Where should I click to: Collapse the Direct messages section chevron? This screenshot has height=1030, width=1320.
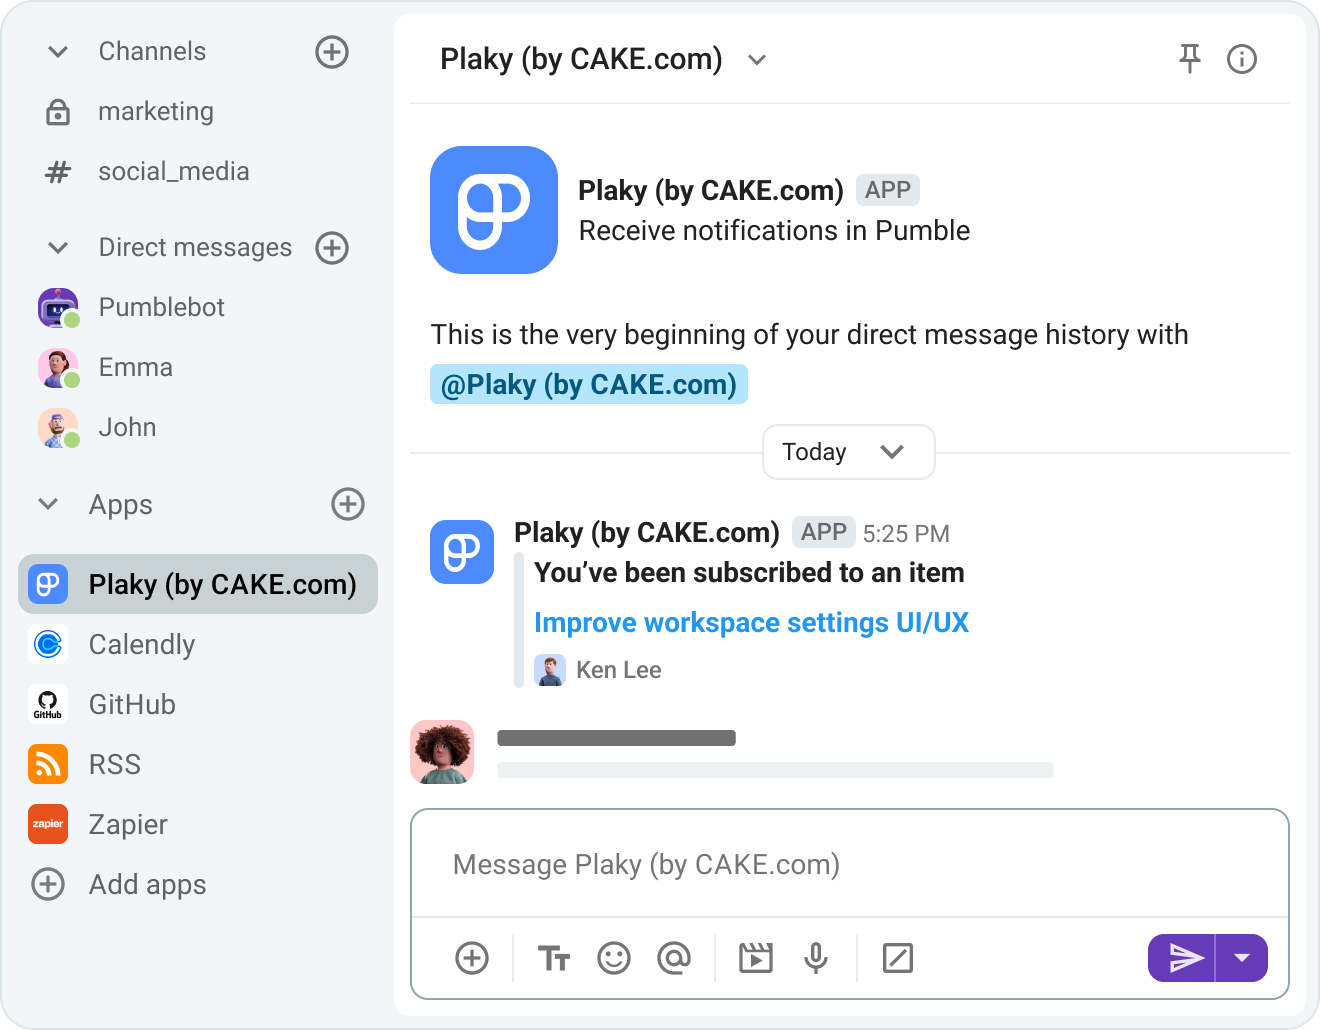tap(58, 248)
